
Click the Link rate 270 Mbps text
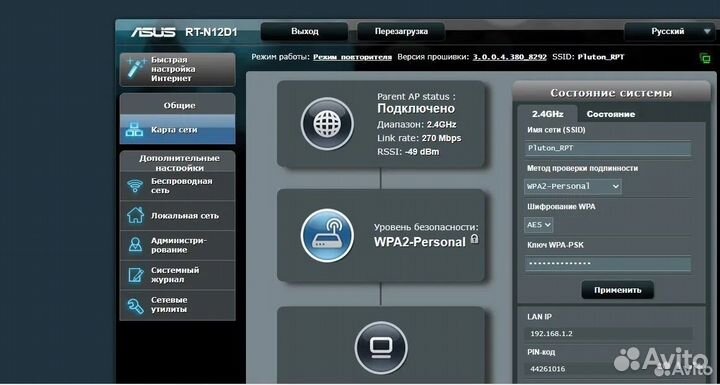tap(419, 138)
